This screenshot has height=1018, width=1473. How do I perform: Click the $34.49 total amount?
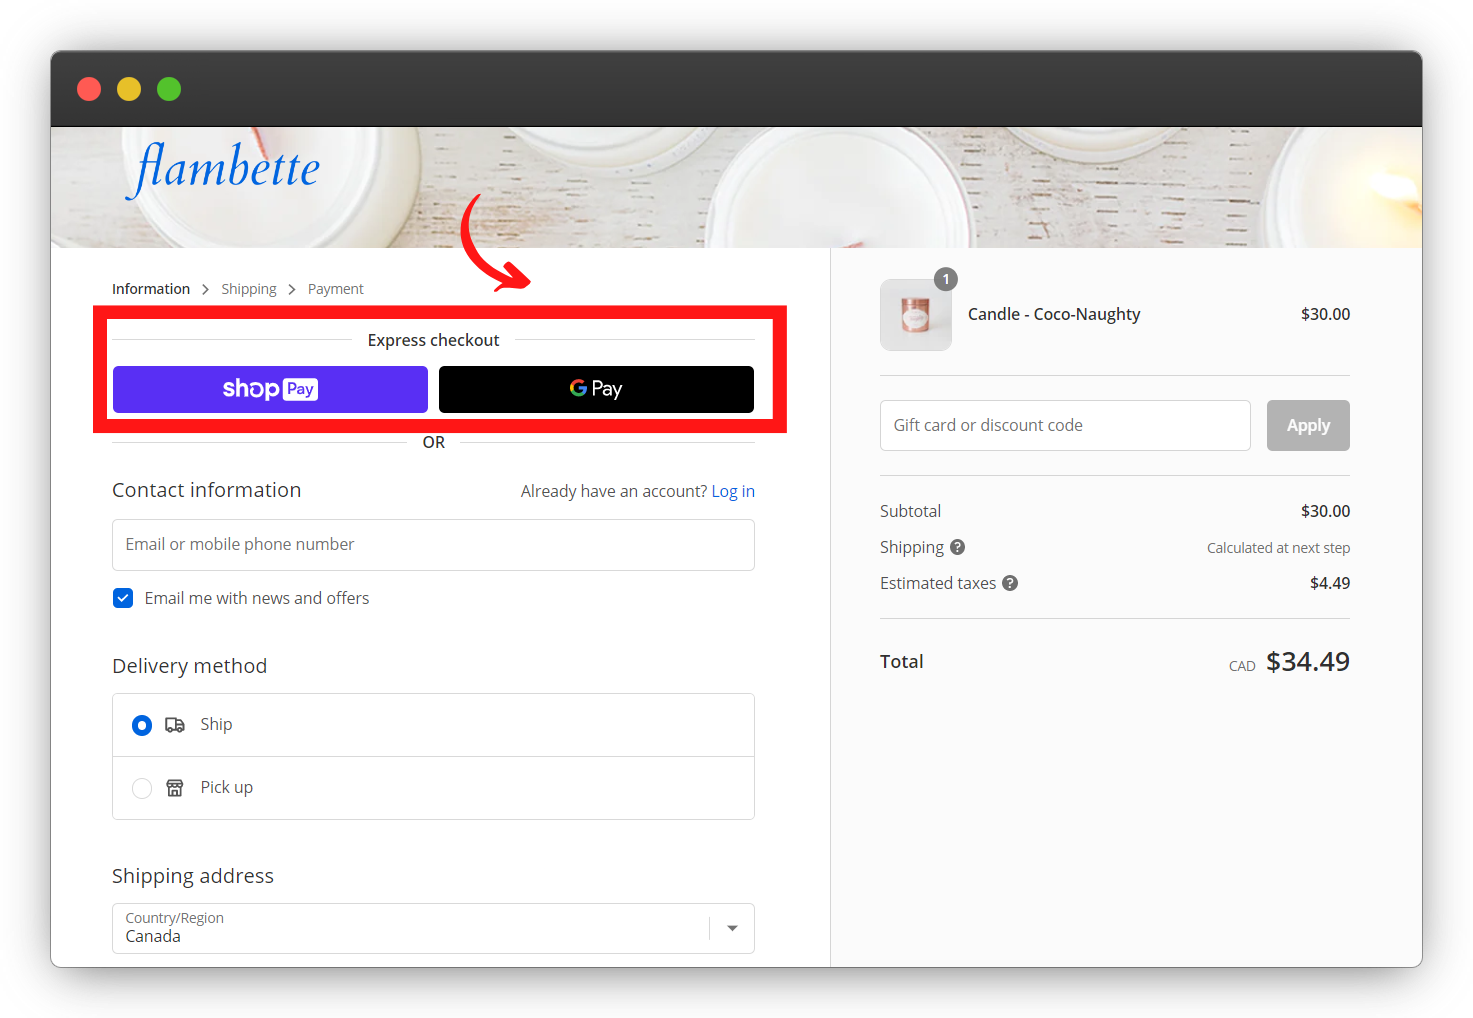point(1308,662)
